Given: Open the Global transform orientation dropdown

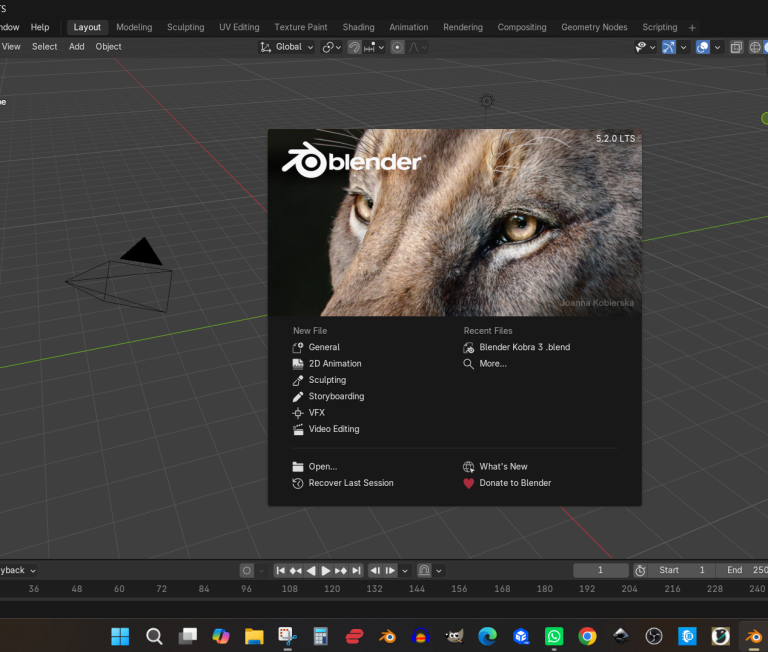Looking at the screenshot, I should (287, 47).
